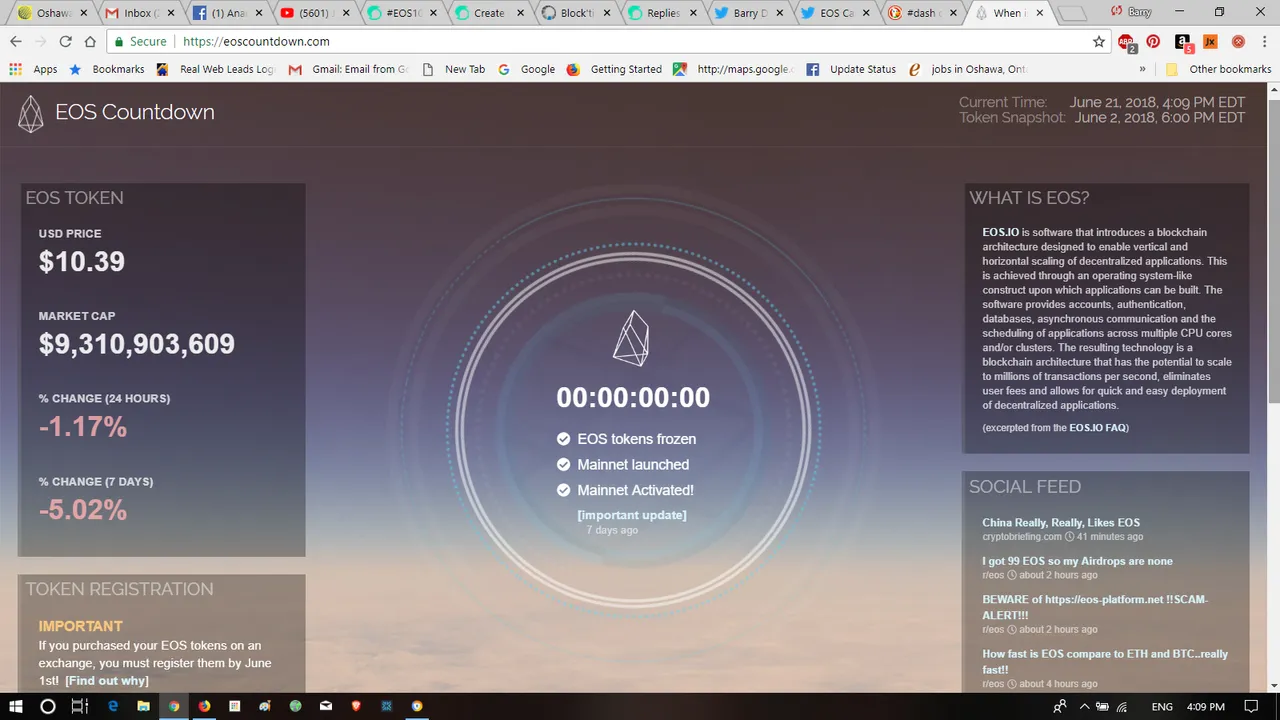Open the [important update] link

[632, 515]
